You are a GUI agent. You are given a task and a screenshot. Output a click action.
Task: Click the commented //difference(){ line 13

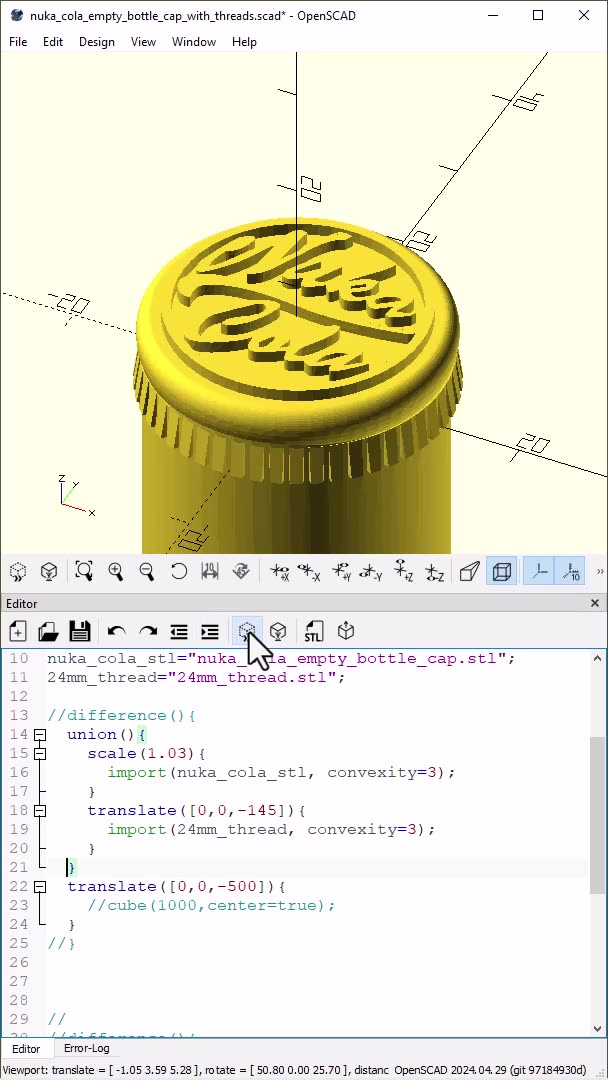pos(122,716)
